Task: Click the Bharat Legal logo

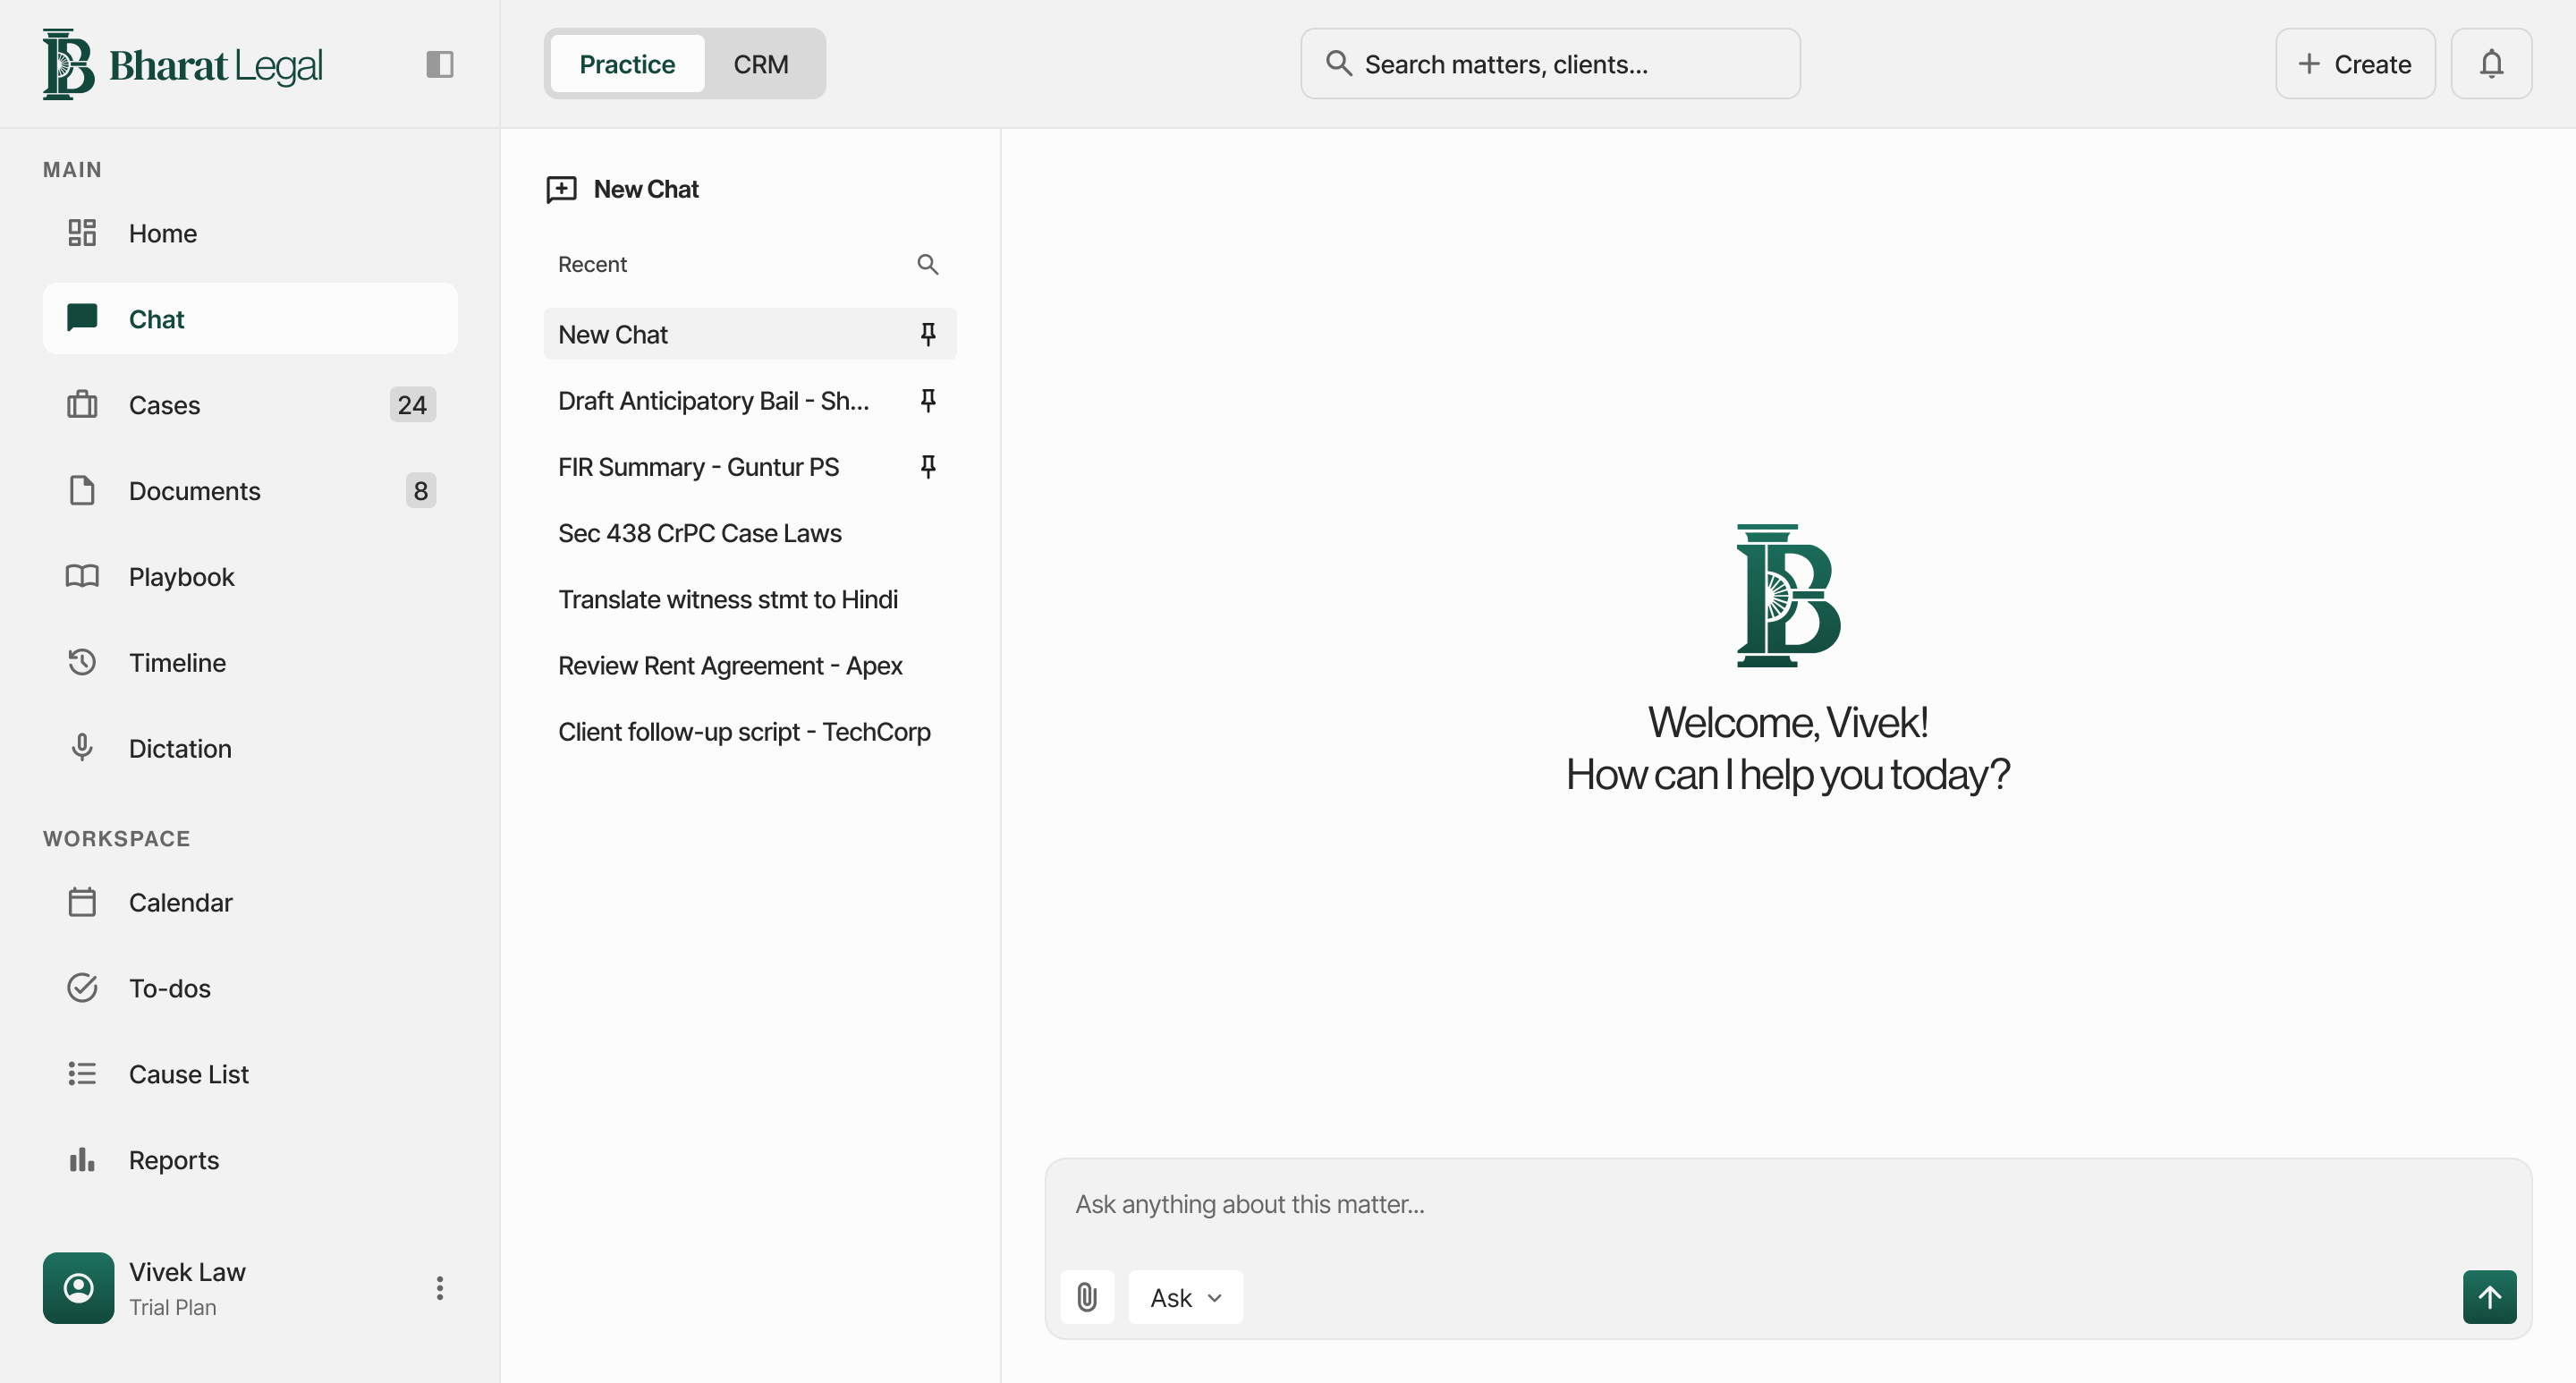Action: click(182, 64)
